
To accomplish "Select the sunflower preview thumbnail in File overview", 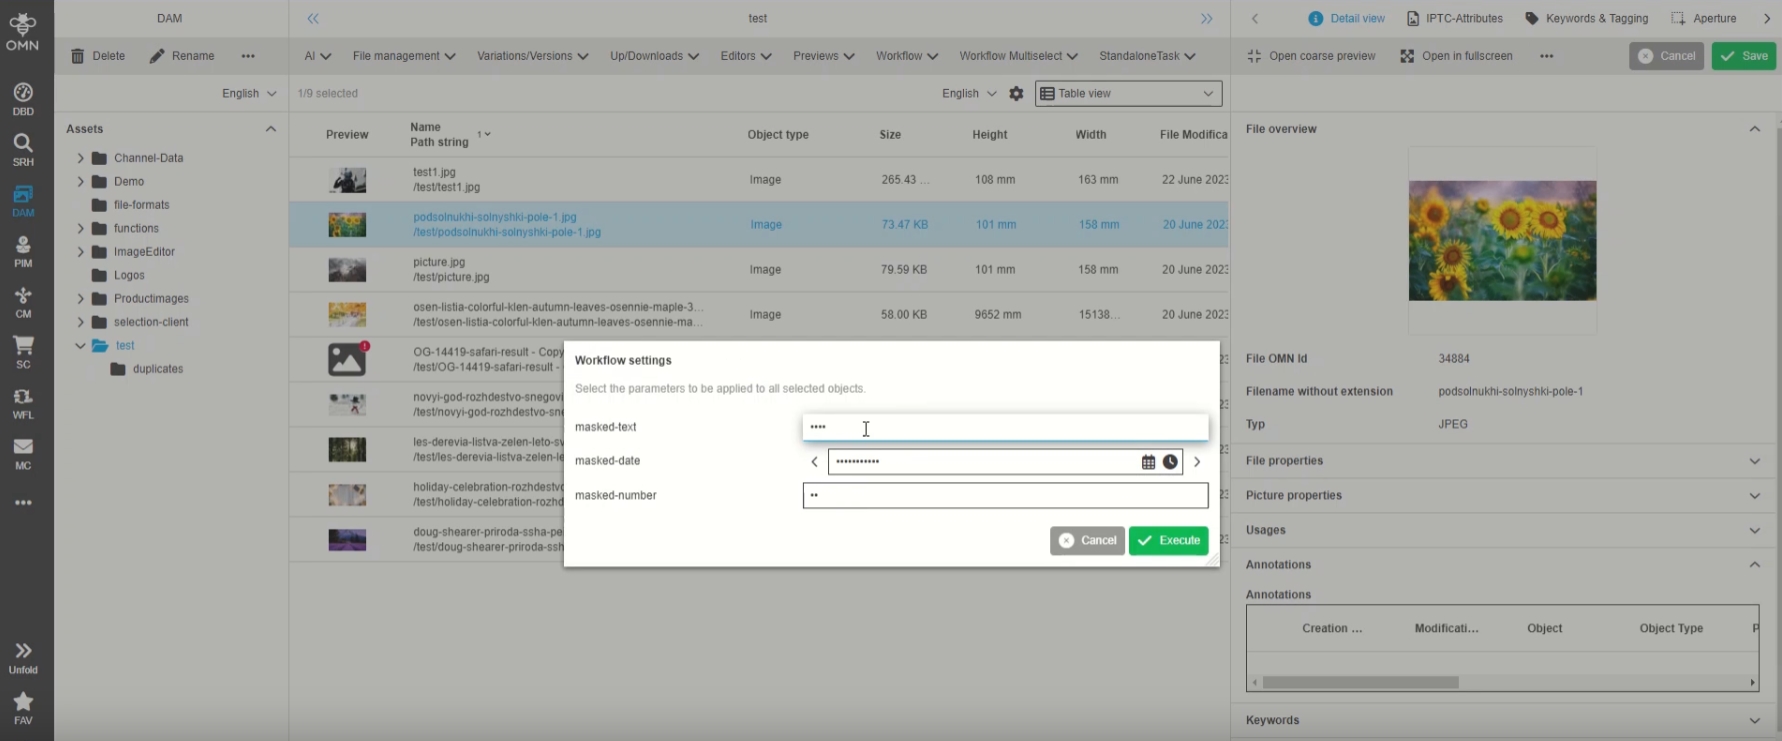I will pos(1502,241).
